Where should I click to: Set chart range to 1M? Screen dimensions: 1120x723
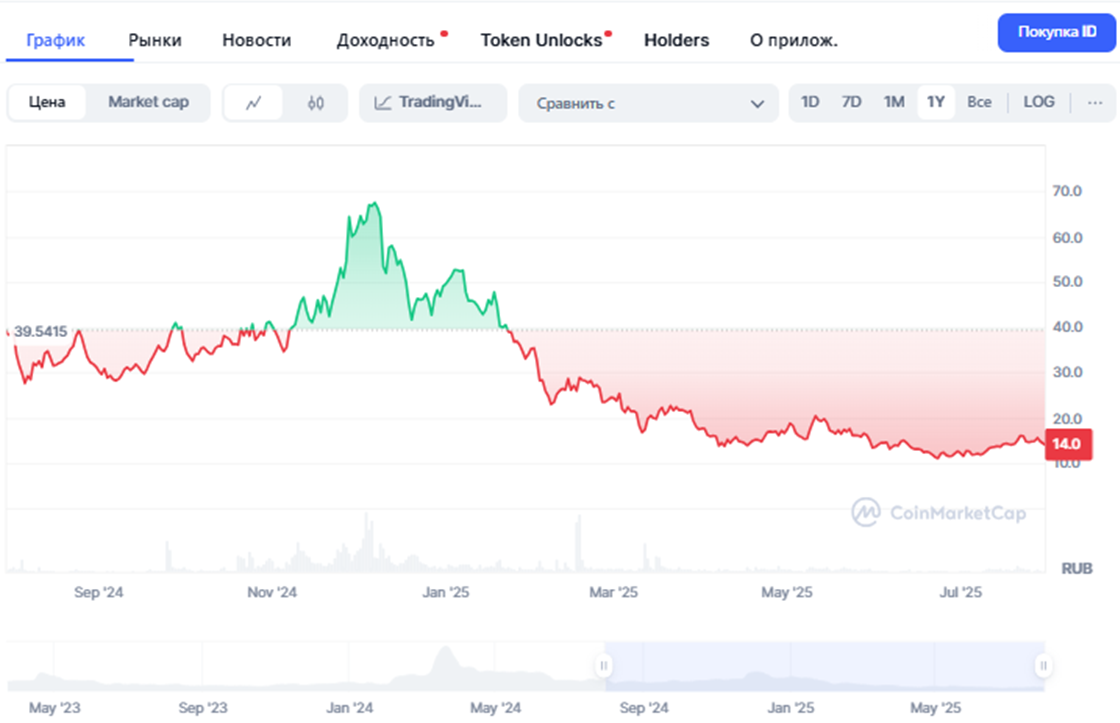click(894, 102)
